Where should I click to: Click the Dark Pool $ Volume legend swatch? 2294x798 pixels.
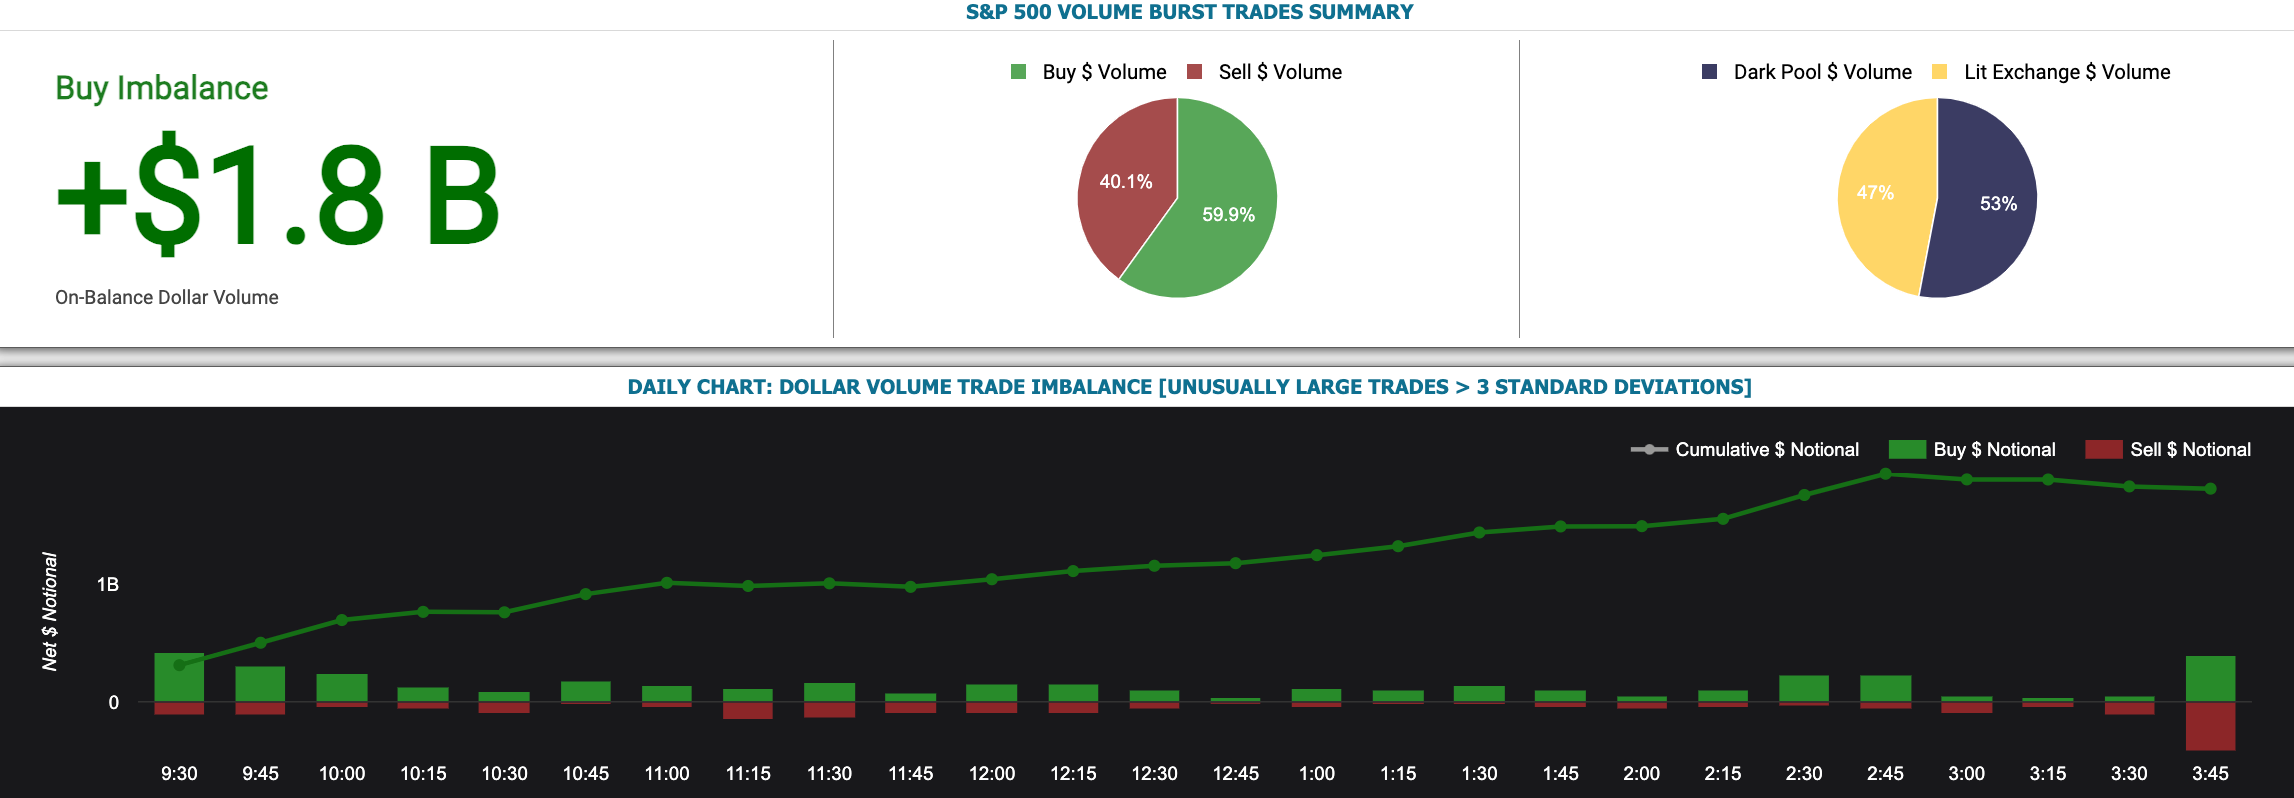click(x=1710, y=72)
